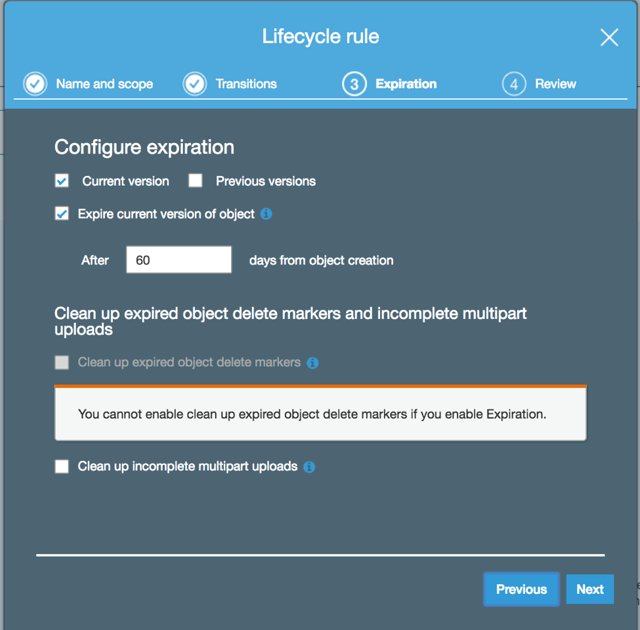
Task: Check Clean up incomplete multipart uploads
Action: coord(62,466)
